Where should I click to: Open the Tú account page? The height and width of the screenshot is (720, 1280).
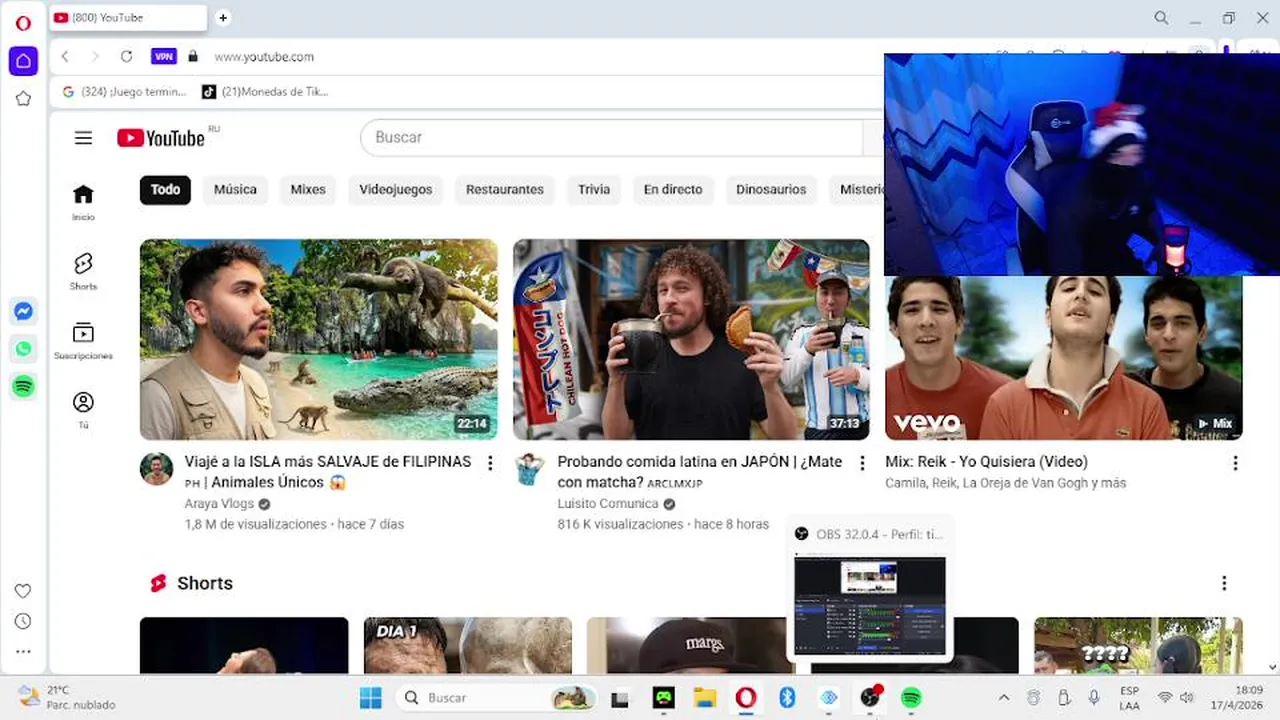tap(83, 410)
